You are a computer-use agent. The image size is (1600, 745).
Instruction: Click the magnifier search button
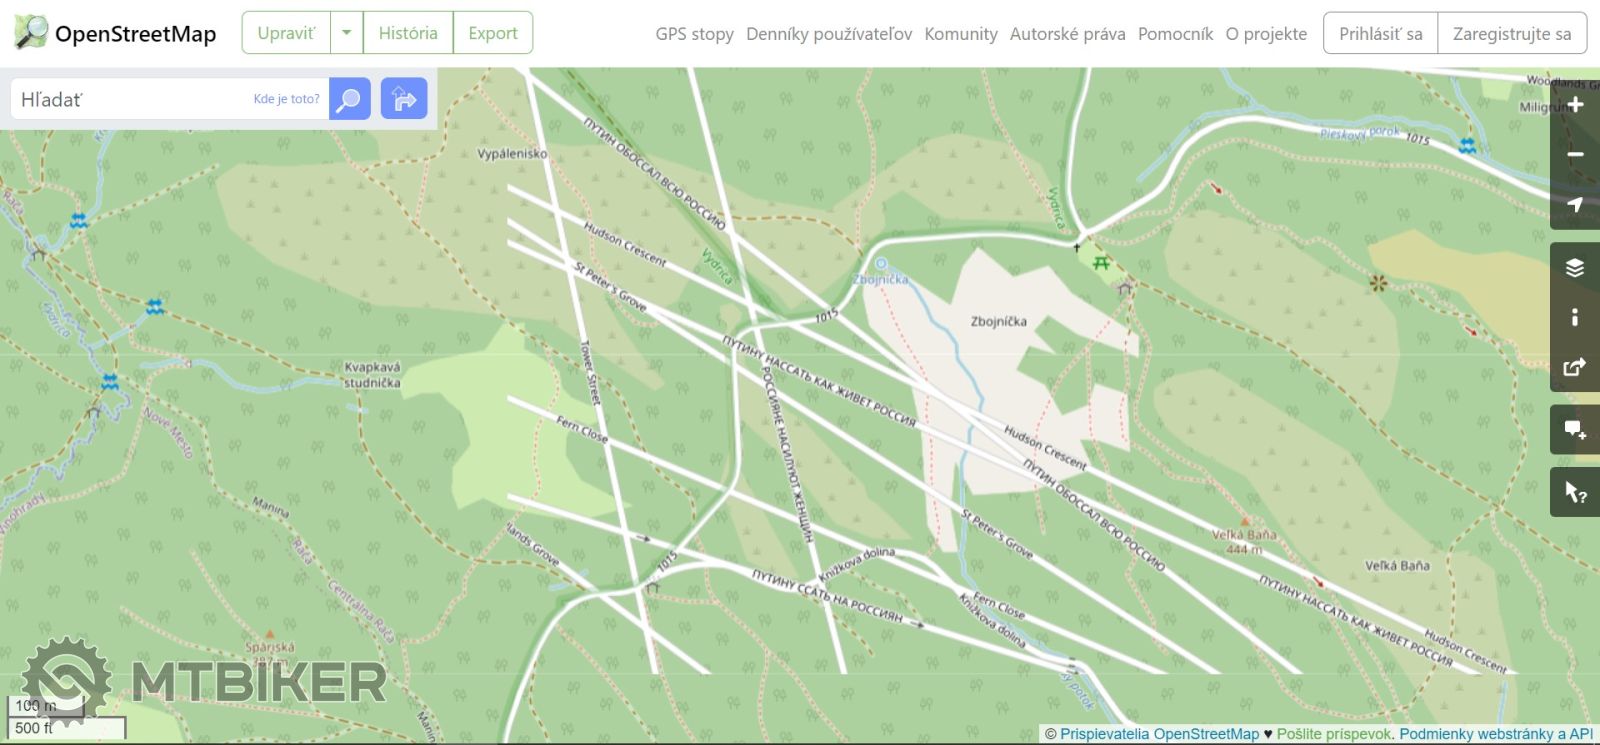pyautogui.click(x=349, y=99)
